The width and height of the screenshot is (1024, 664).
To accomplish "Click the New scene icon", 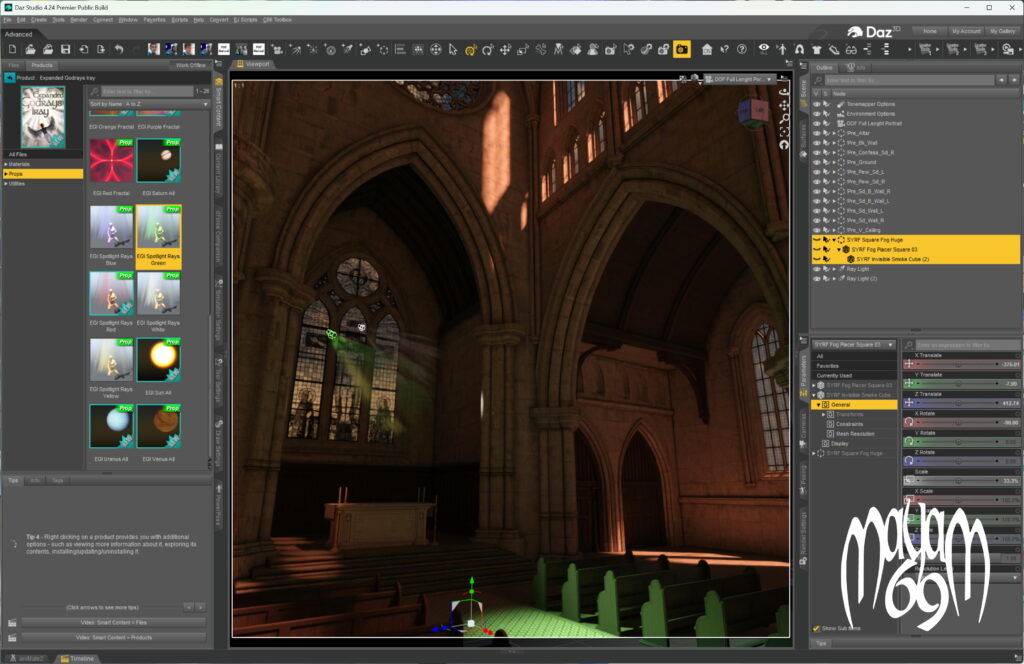I will (x=12, y=49).
